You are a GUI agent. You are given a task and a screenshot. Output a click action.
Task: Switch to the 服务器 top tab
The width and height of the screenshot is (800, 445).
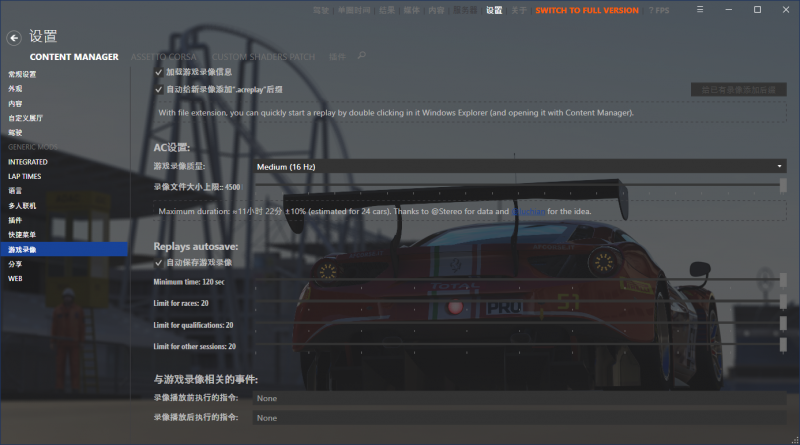[465, 10]
